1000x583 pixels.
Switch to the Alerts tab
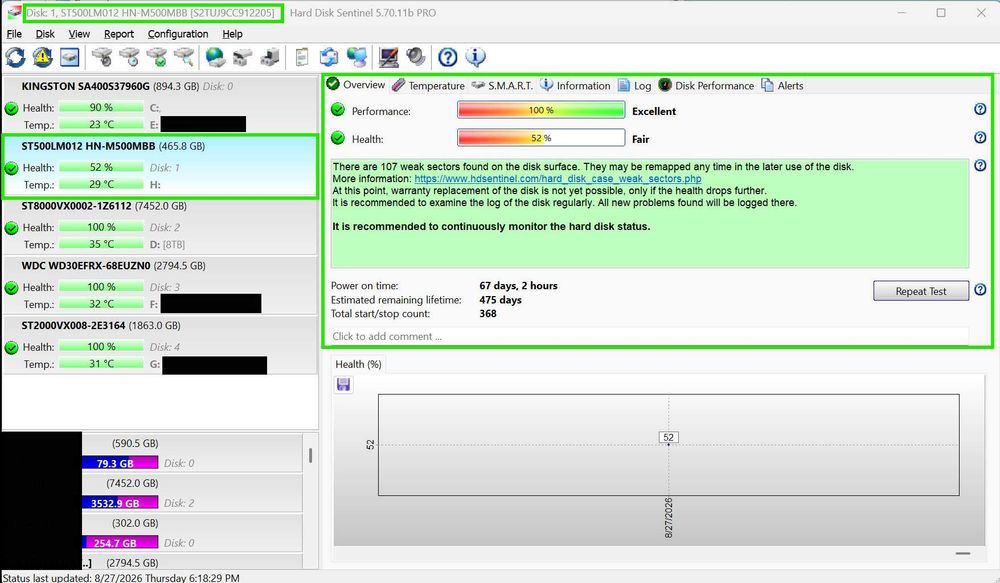[782, 85]
